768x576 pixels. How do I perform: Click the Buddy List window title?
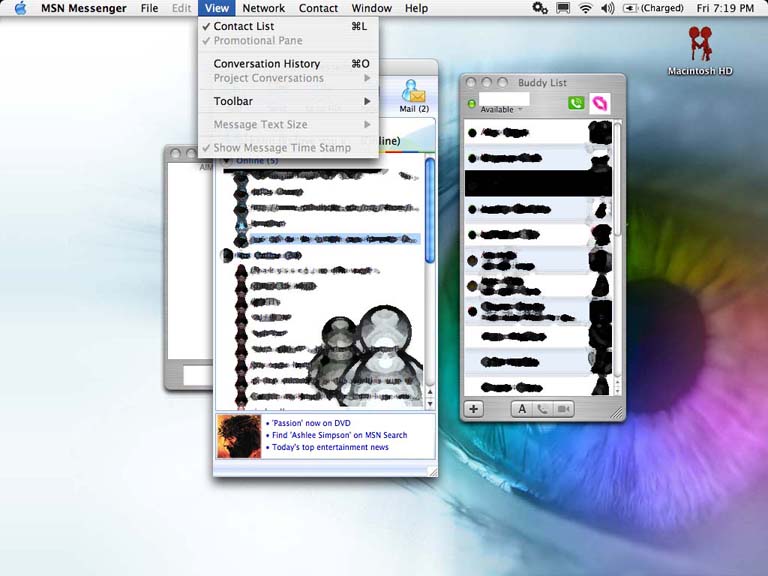pyautogui.click(x=542, y=83)
